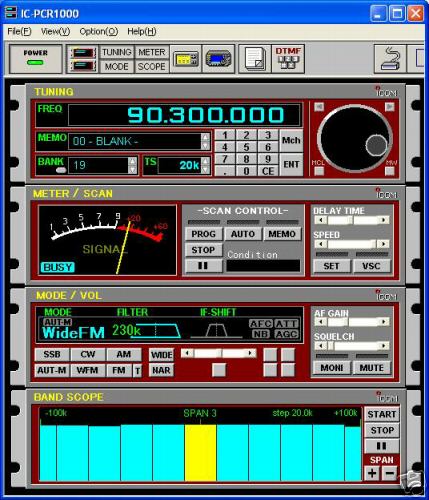Toggle the MCL checkbox
The height and width of the screenshot is (500, 429).
pos(319,171)
